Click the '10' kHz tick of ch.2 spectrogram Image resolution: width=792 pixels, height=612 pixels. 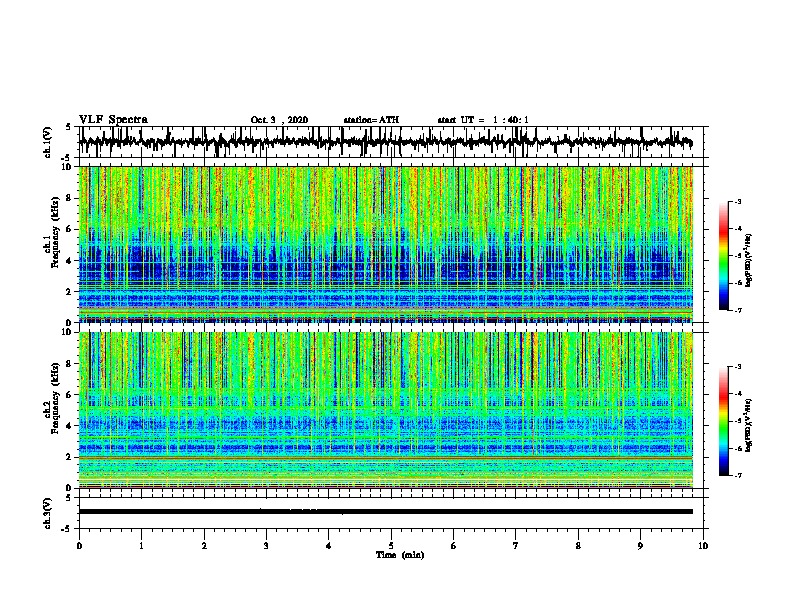pyautogui.click(x=67, y=332)
